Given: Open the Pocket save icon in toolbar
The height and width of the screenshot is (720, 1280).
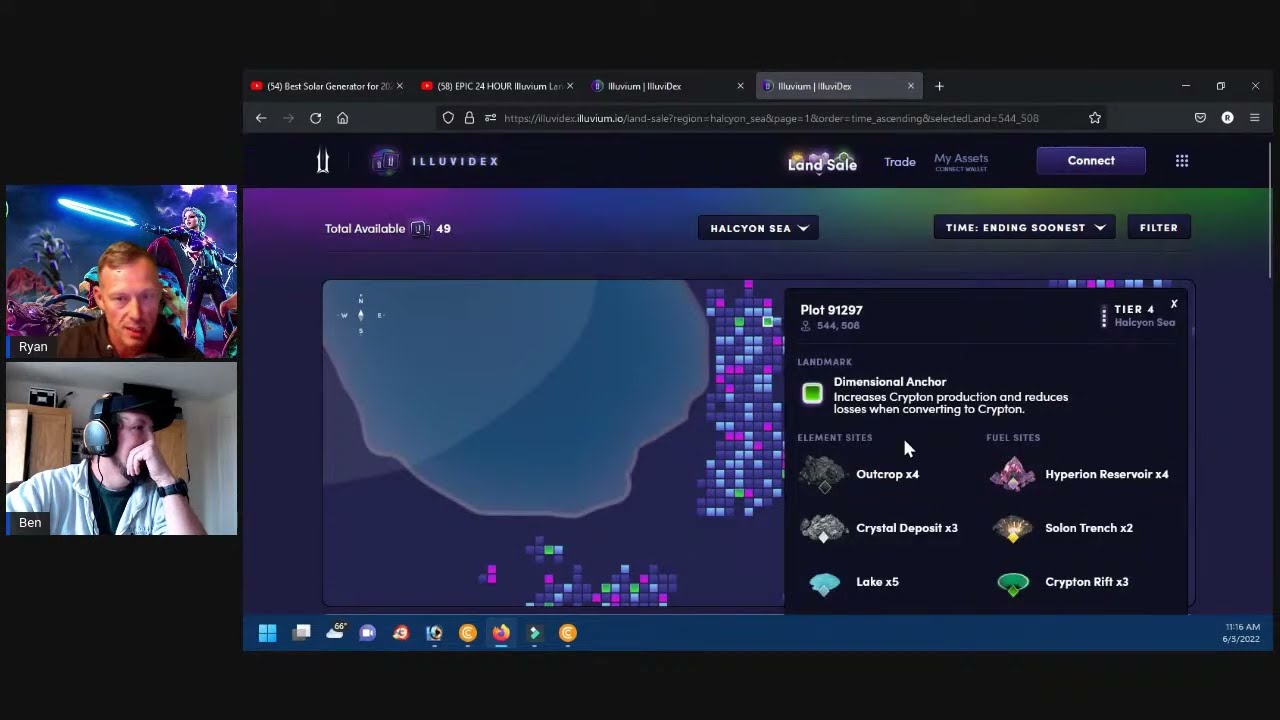Looking at the screenshot, I should pos(1200,118).
